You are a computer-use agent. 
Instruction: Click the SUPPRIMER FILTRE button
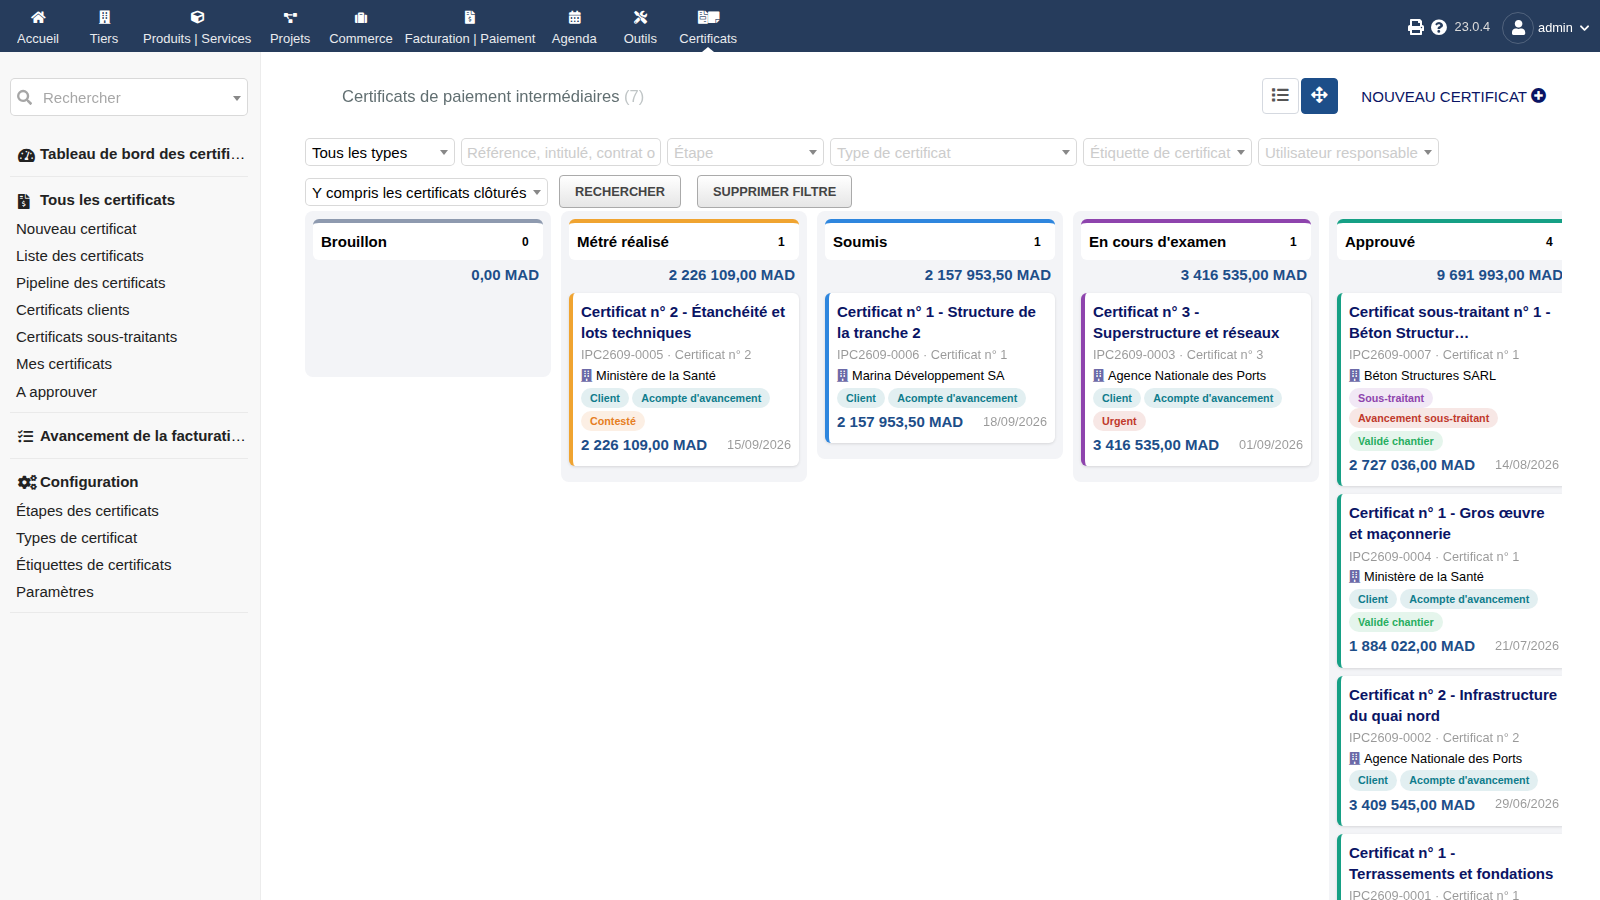click(x=774, y=191)
